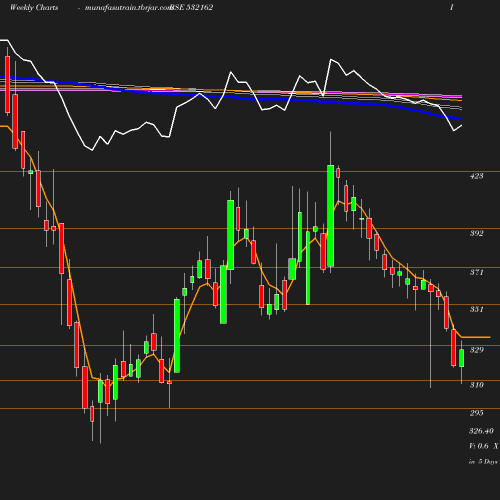Image resolution: width=500 pixels, height=500 pixels.
Task: Click the "BSE 532162" stock code label
Action: coord(191,7)
